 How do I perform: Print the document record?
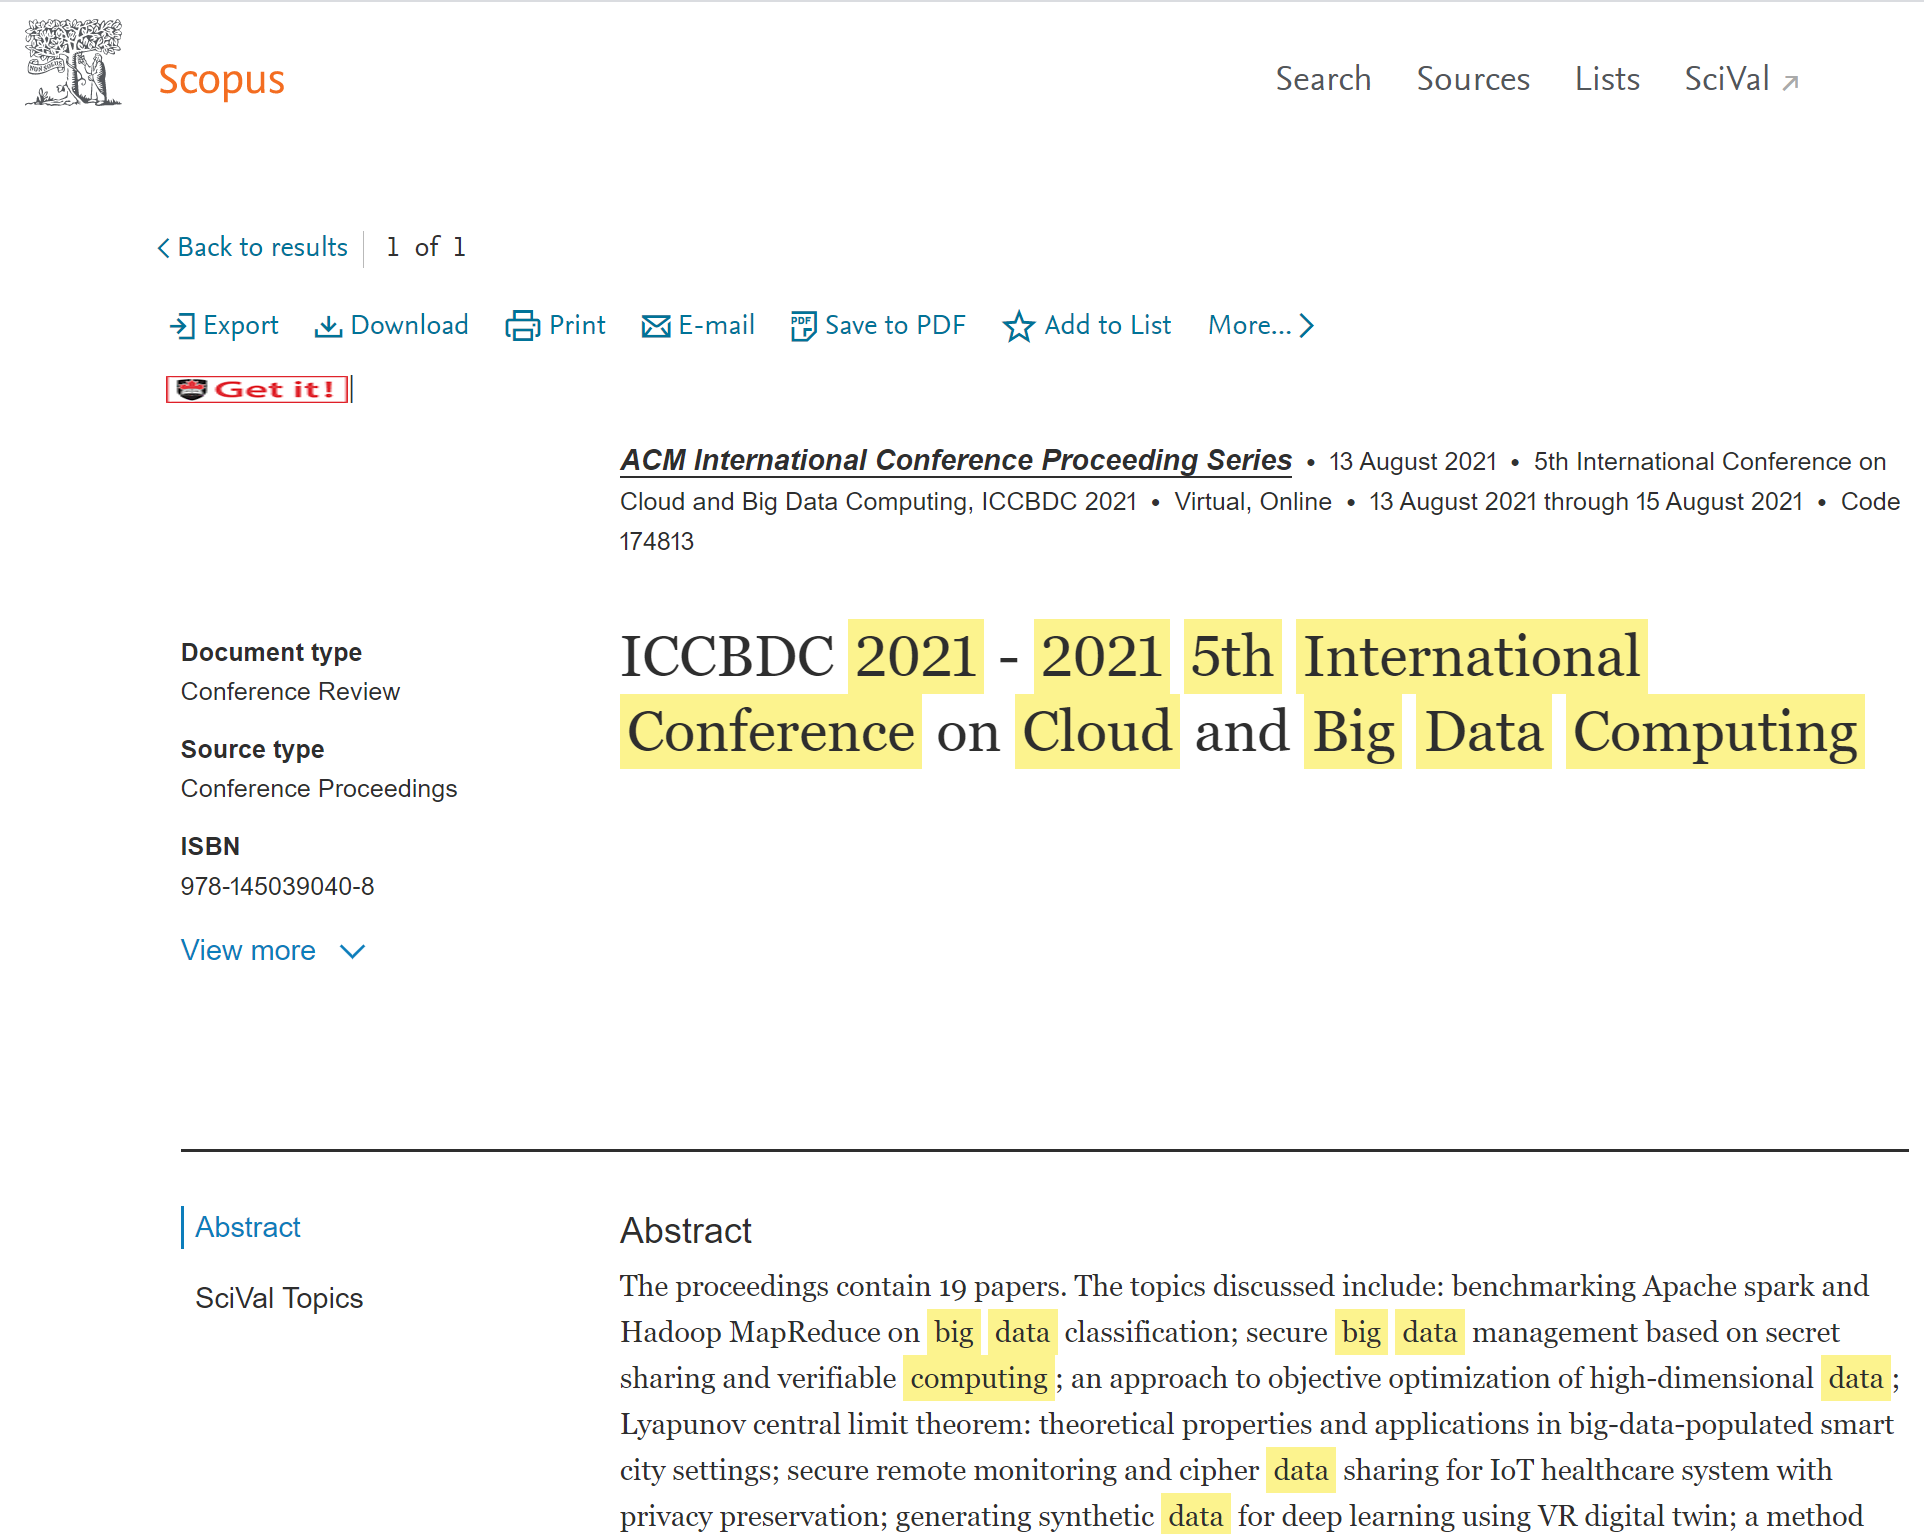click(x=556, y=326)
